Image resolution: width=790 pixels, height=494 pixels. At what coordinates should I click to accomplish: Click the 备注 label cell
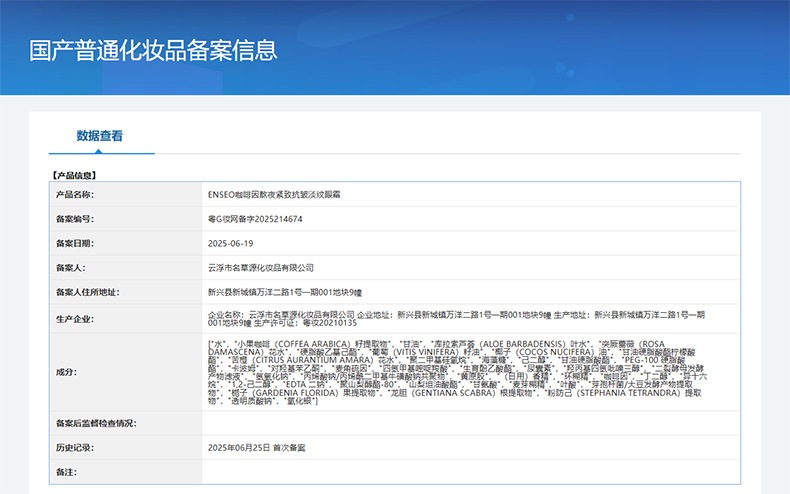pos(125,472)
